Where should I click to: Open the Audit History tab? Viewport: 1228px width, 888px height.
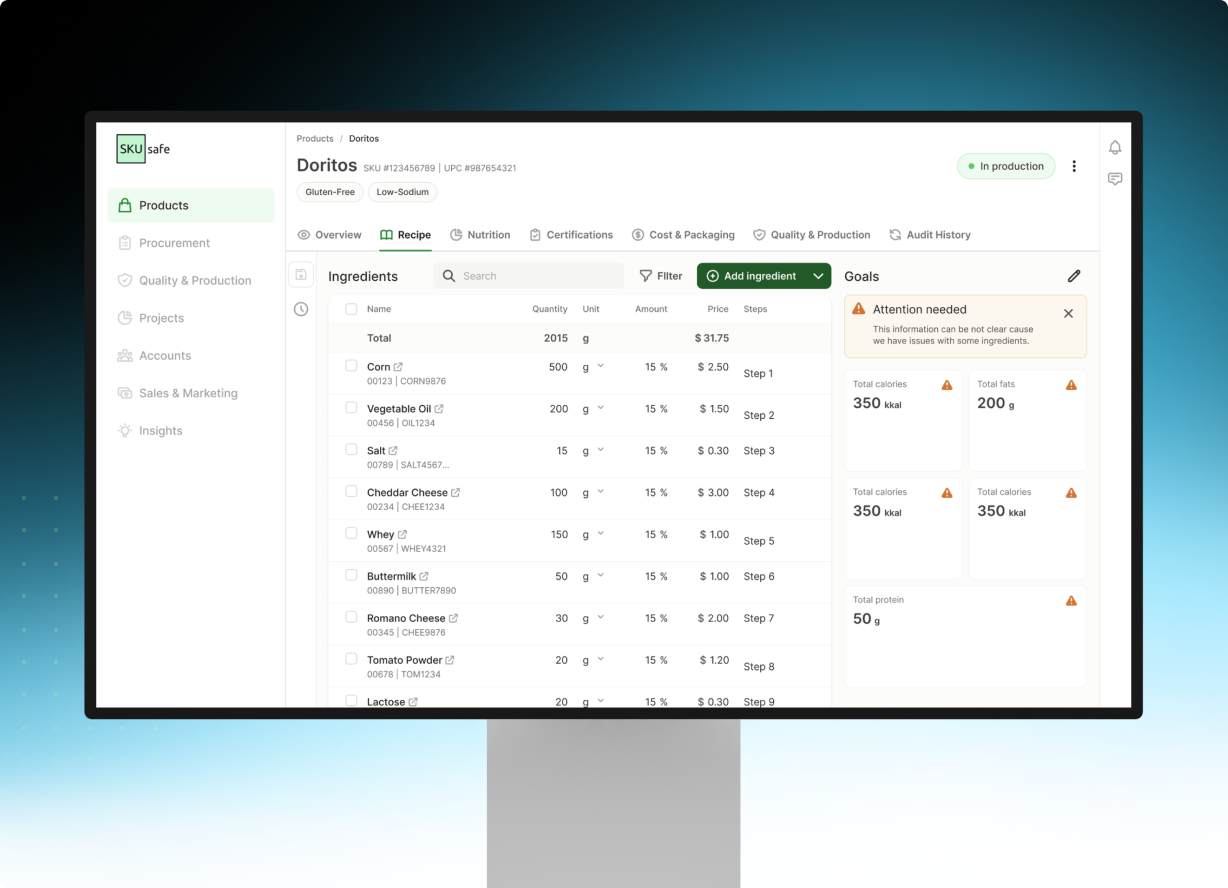click(x=929, y=235)
